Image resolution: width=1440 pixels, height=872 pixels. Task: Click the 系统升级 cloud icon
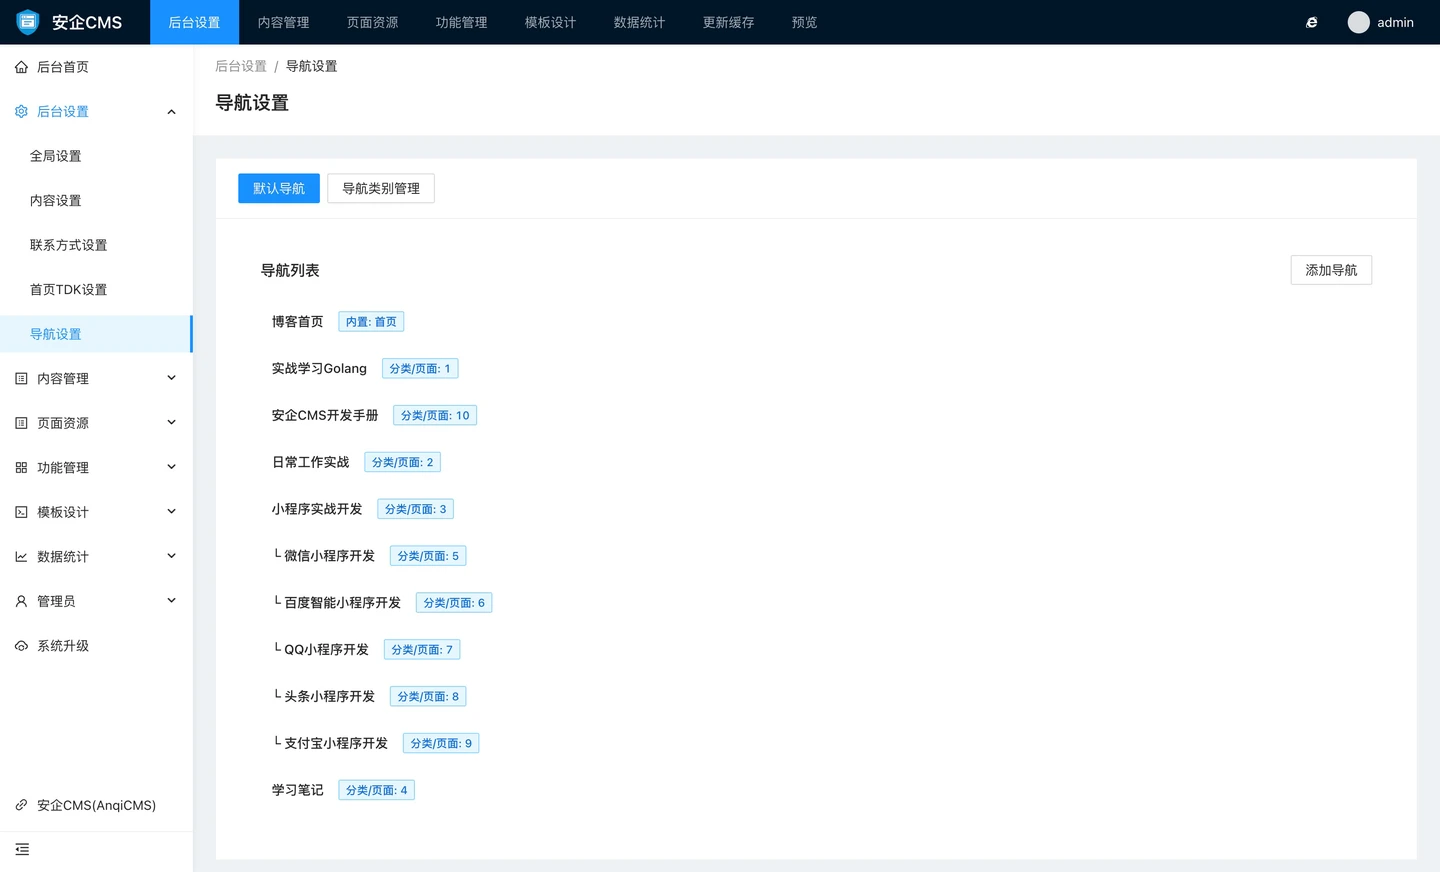pos(21,646)
